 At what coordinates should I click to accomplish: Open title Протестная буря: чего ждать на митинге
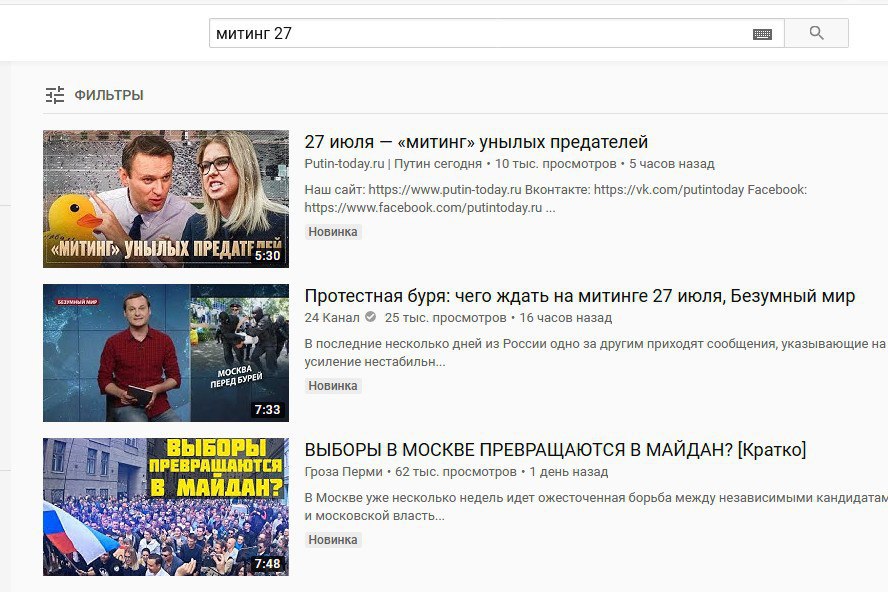580,296
